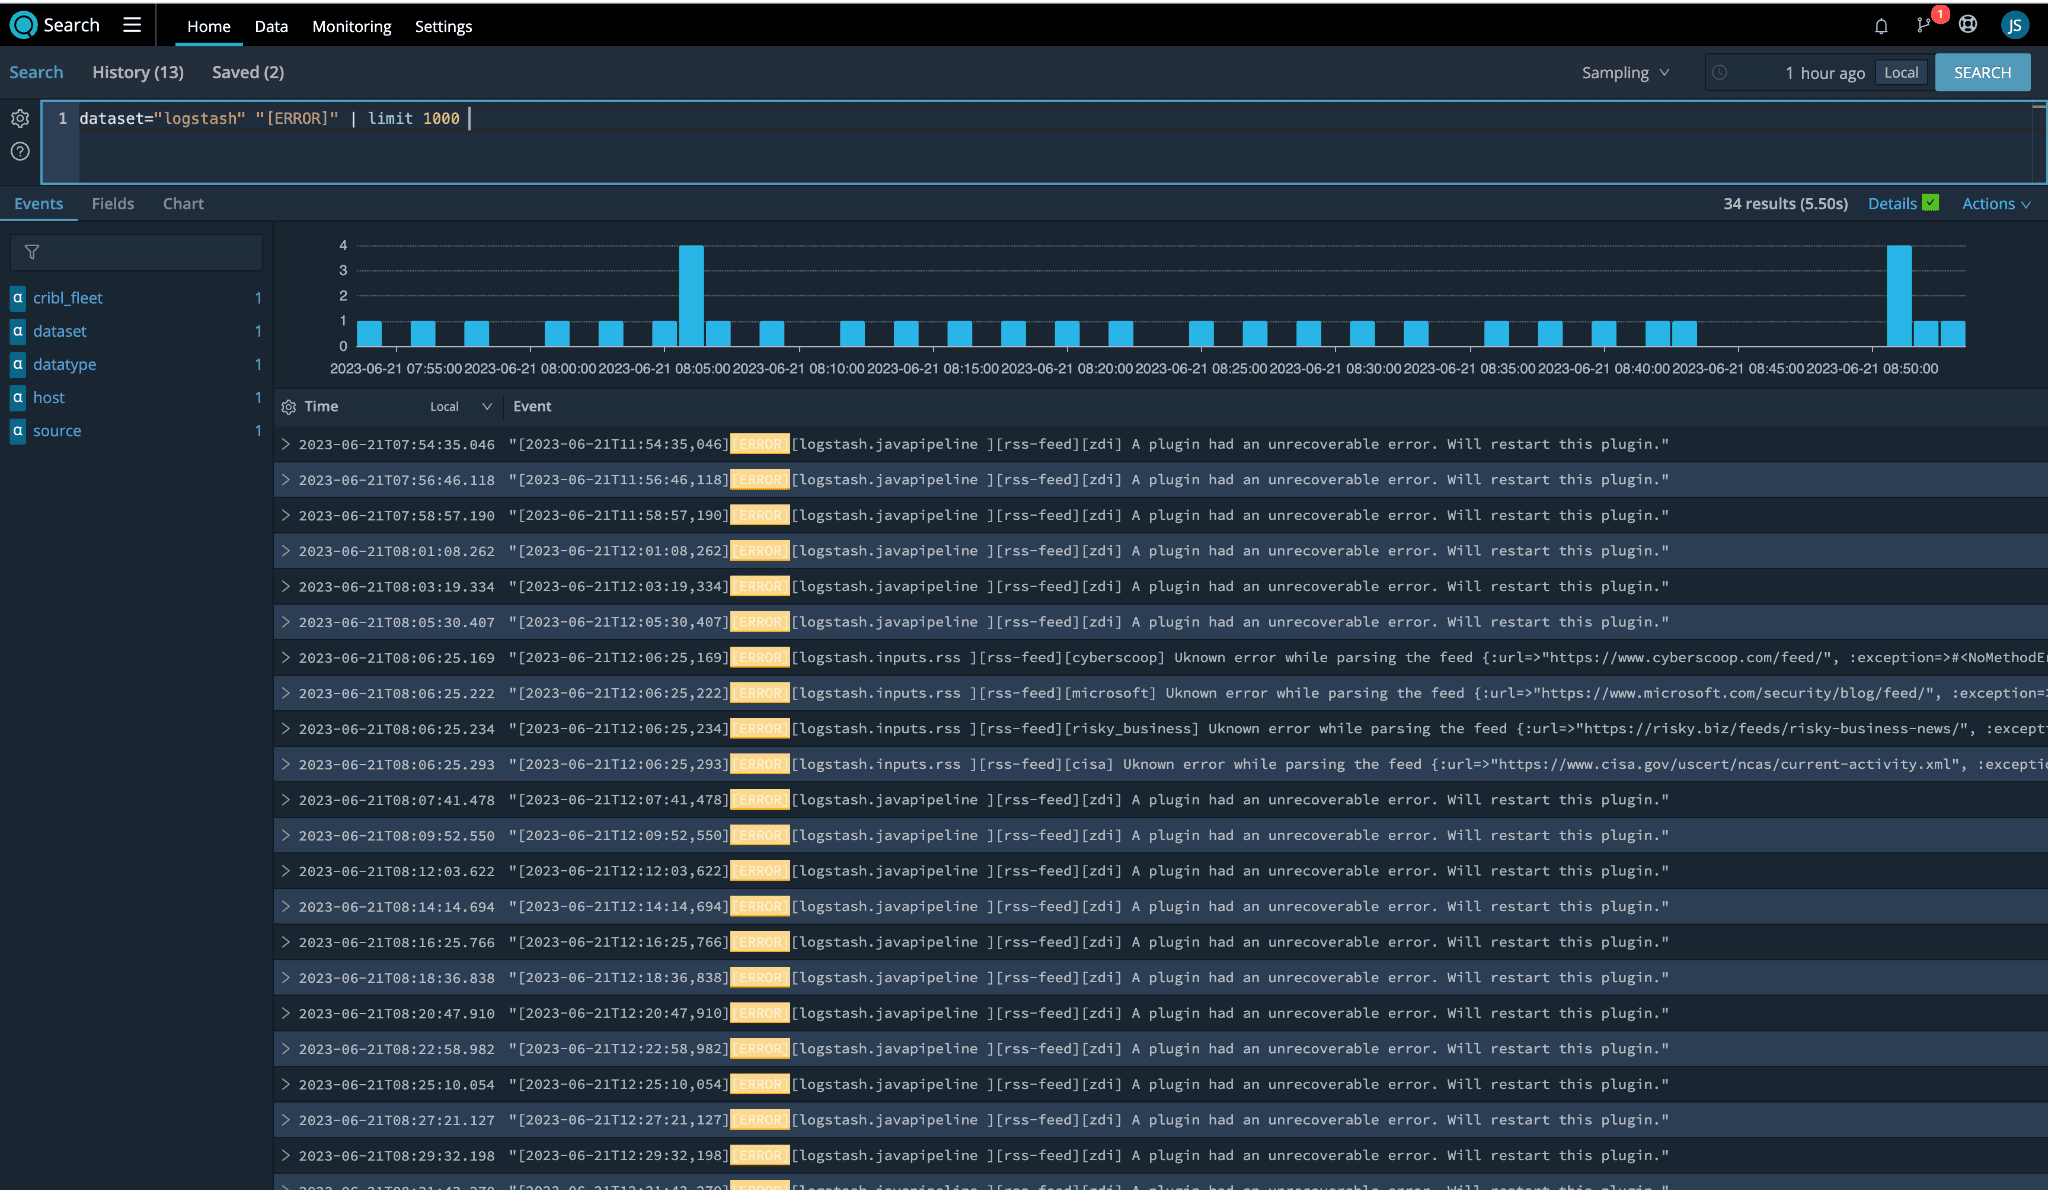Open the Actions dropdown menu
Viewport: 2048px width, 1190px height.
pos(1996,204)
